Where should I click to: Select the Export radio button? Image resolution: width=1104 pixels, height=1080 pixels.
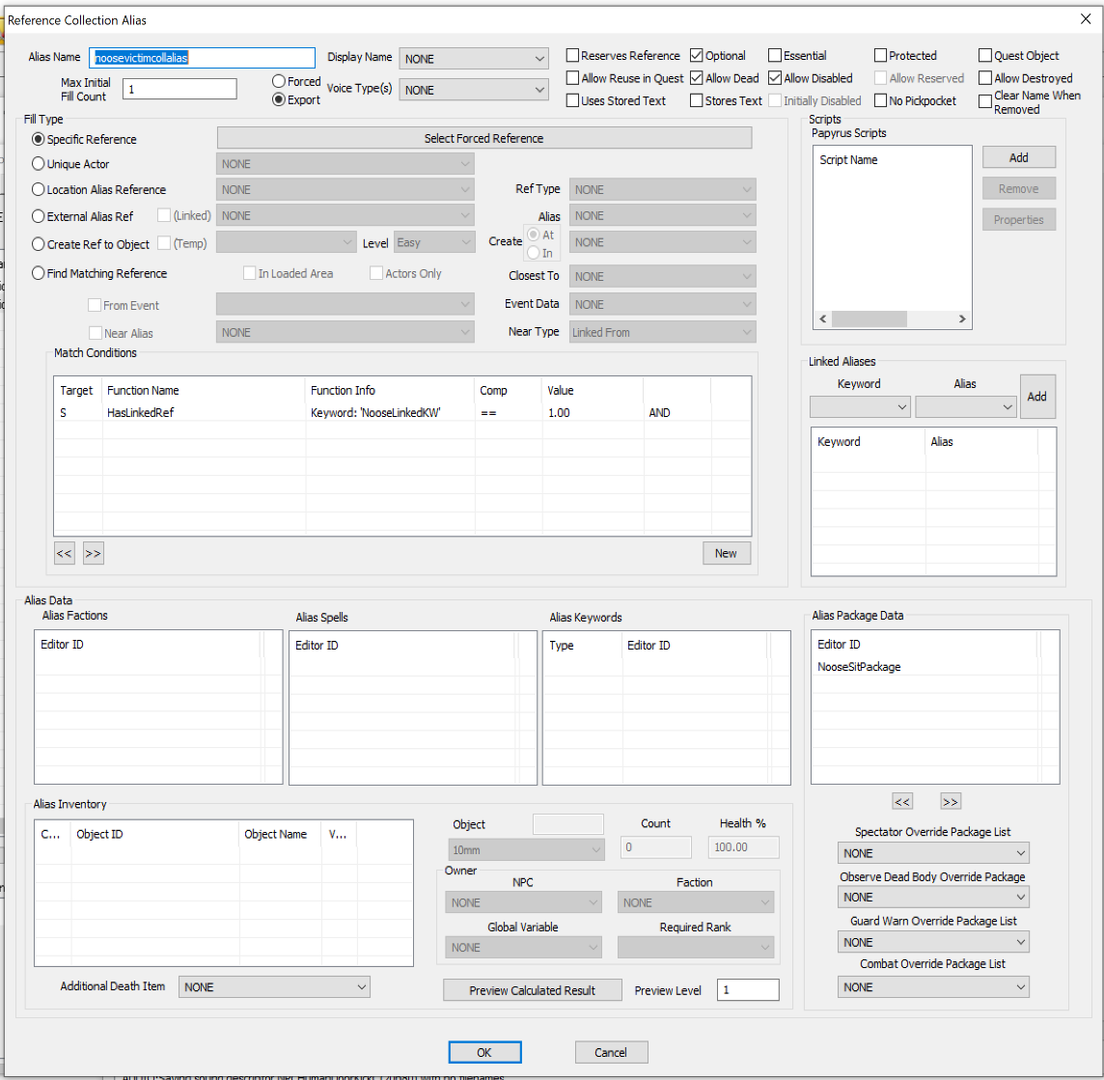click(279, 99)
